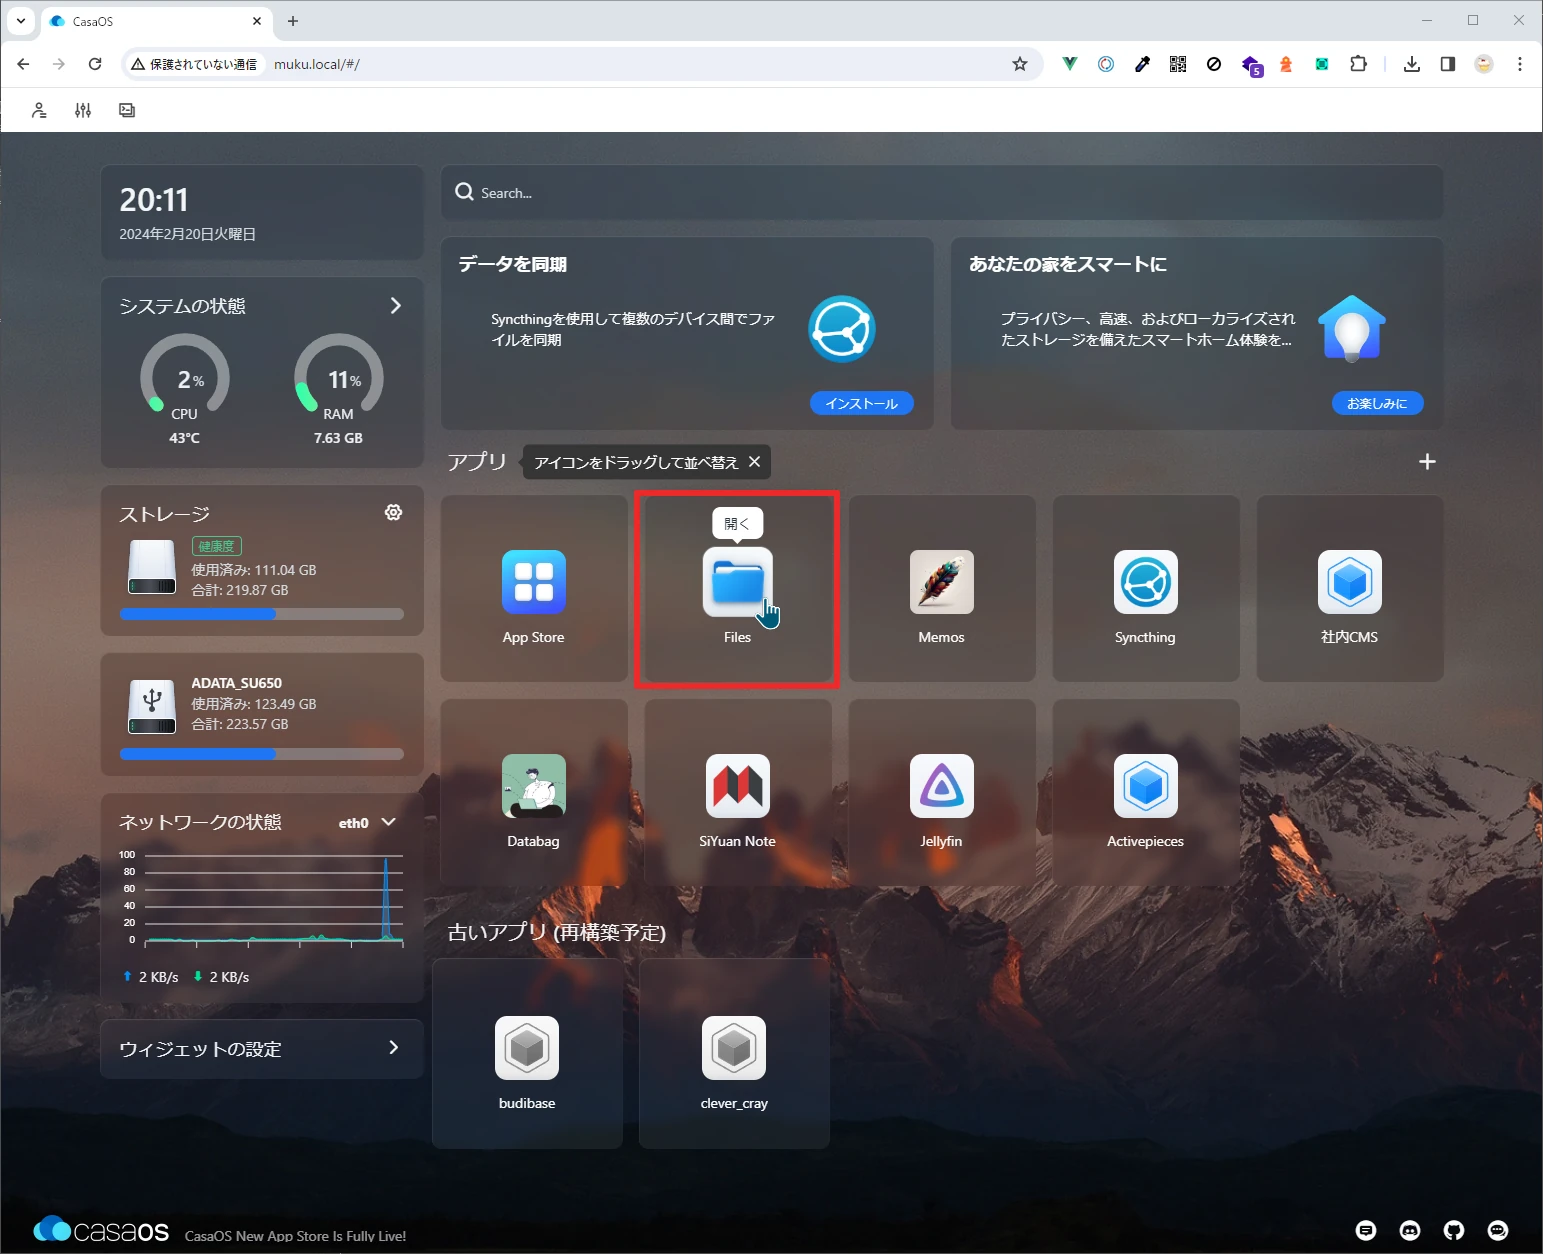
Task: Click the casaos logo in footer
Action: 101,1230
